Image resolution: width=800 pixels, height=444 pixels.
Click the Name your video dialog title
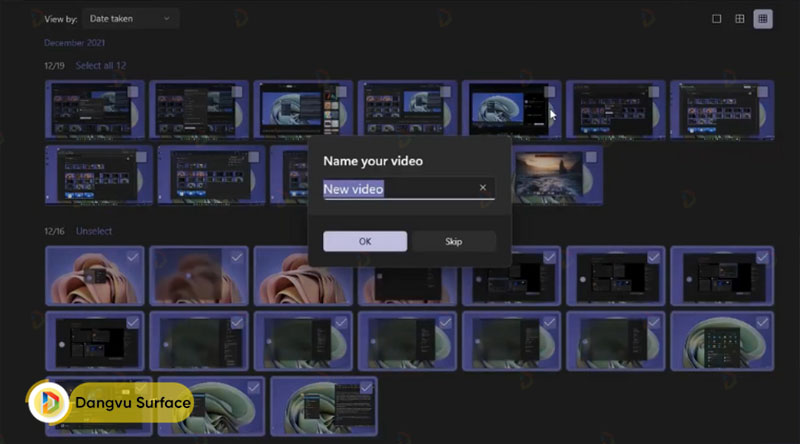coord(373,161)
